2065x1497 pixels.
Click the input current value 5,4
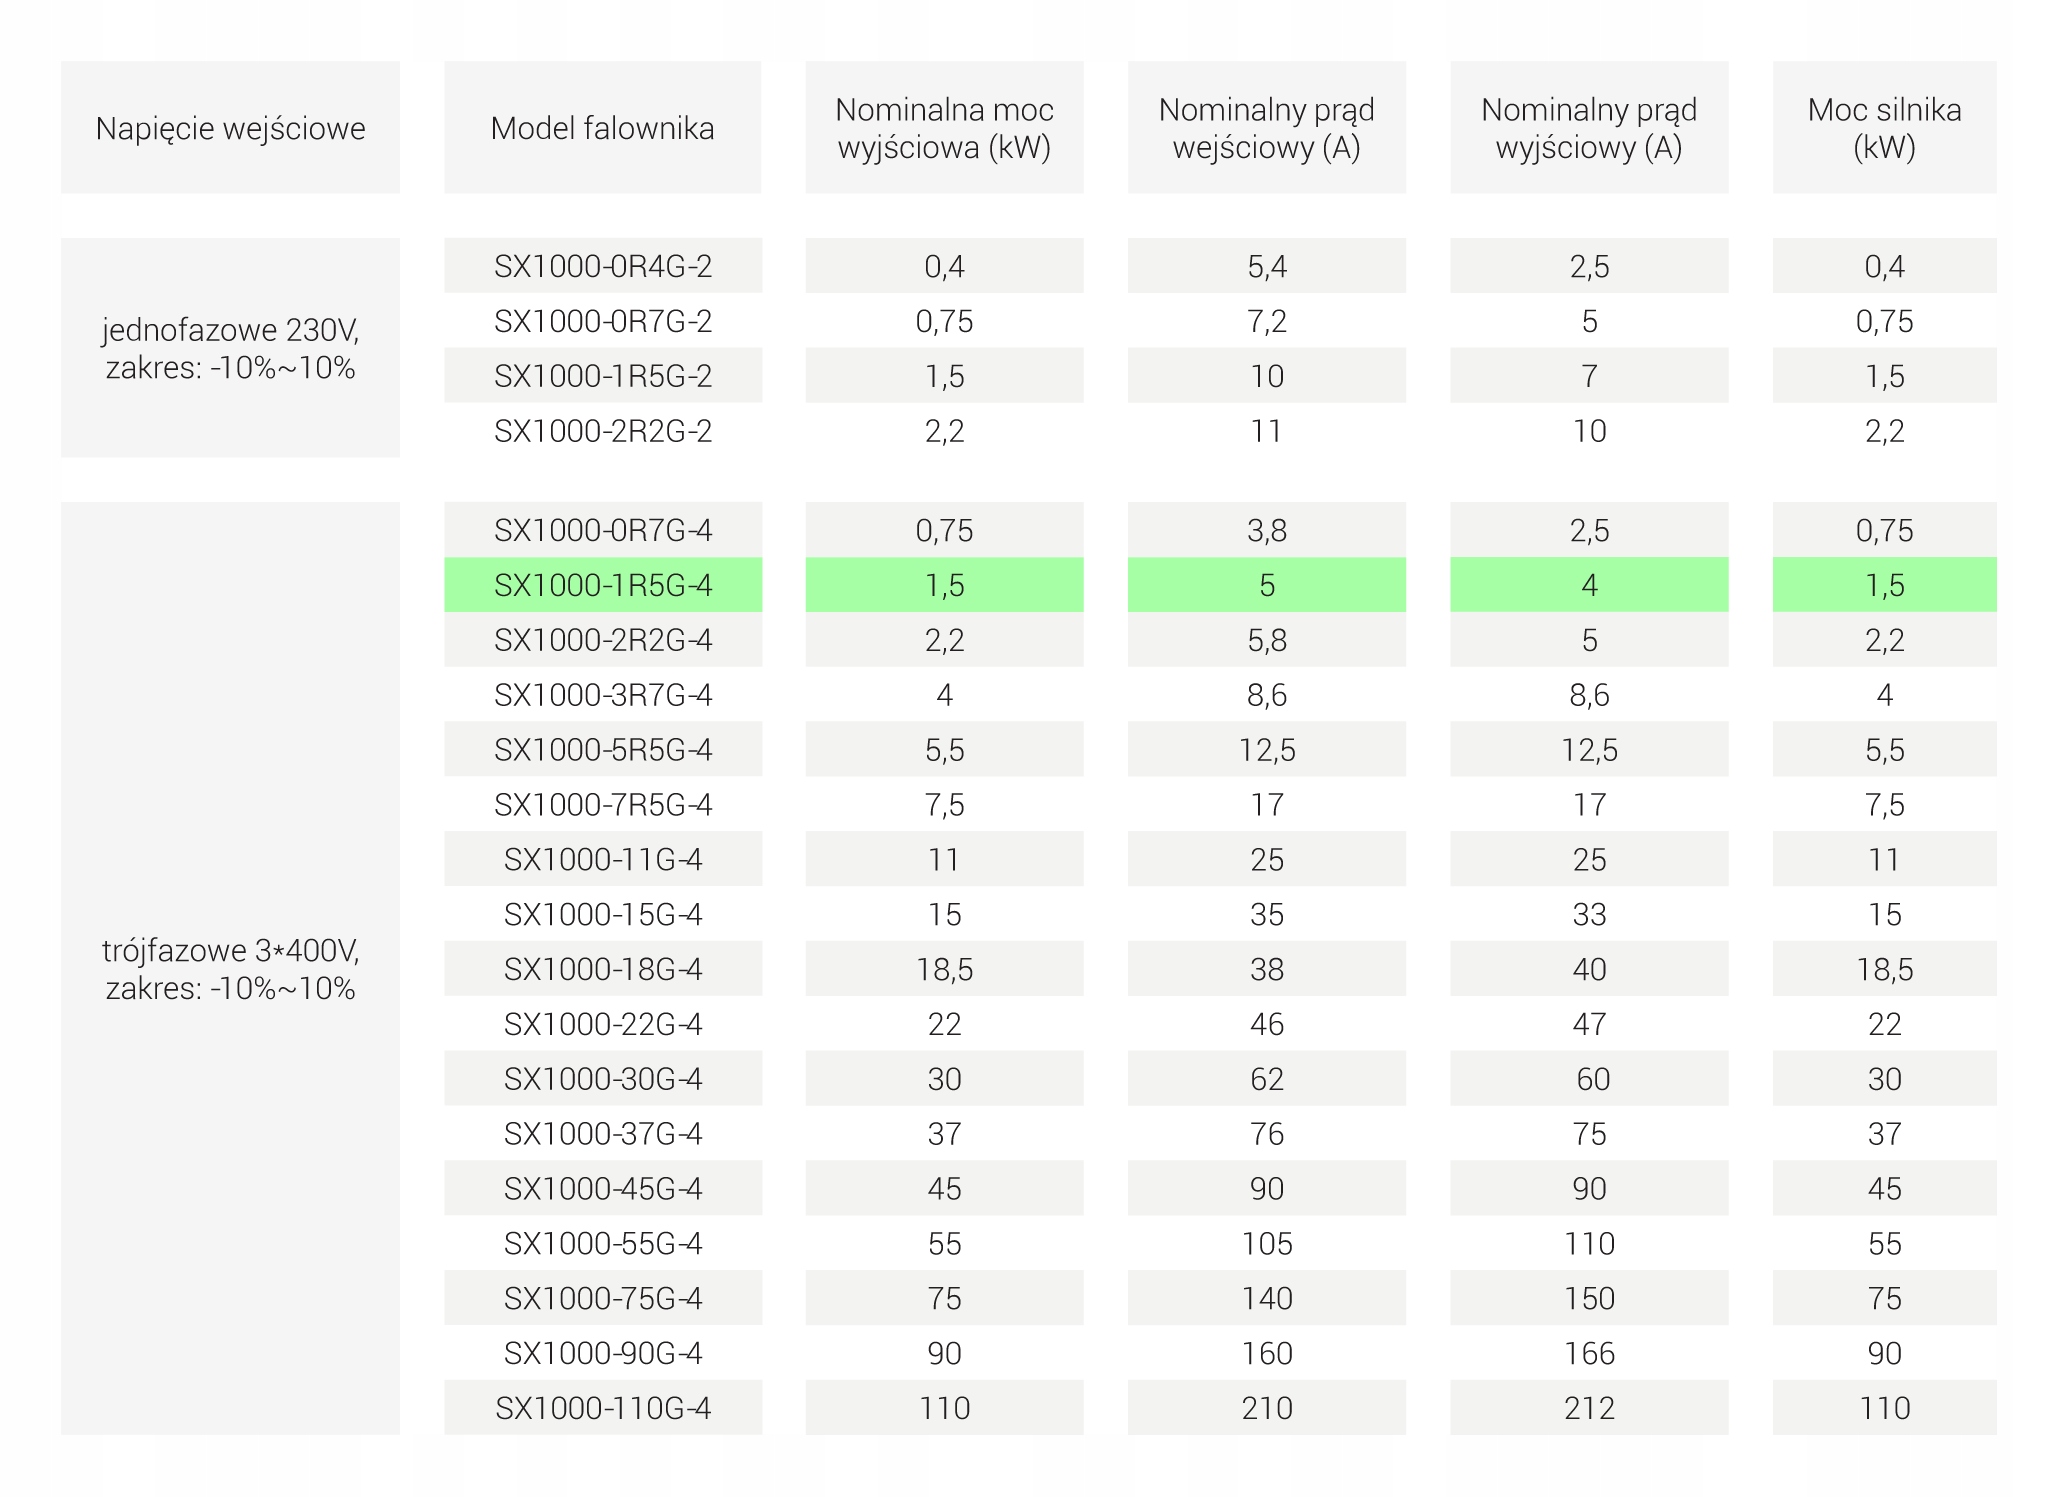1266,266
